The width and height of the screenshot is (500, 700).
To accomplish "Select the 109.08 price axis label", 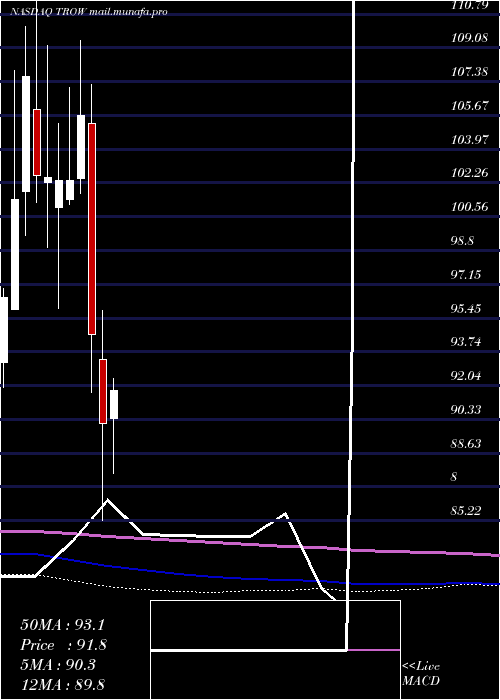I will (x=469, y=38).
